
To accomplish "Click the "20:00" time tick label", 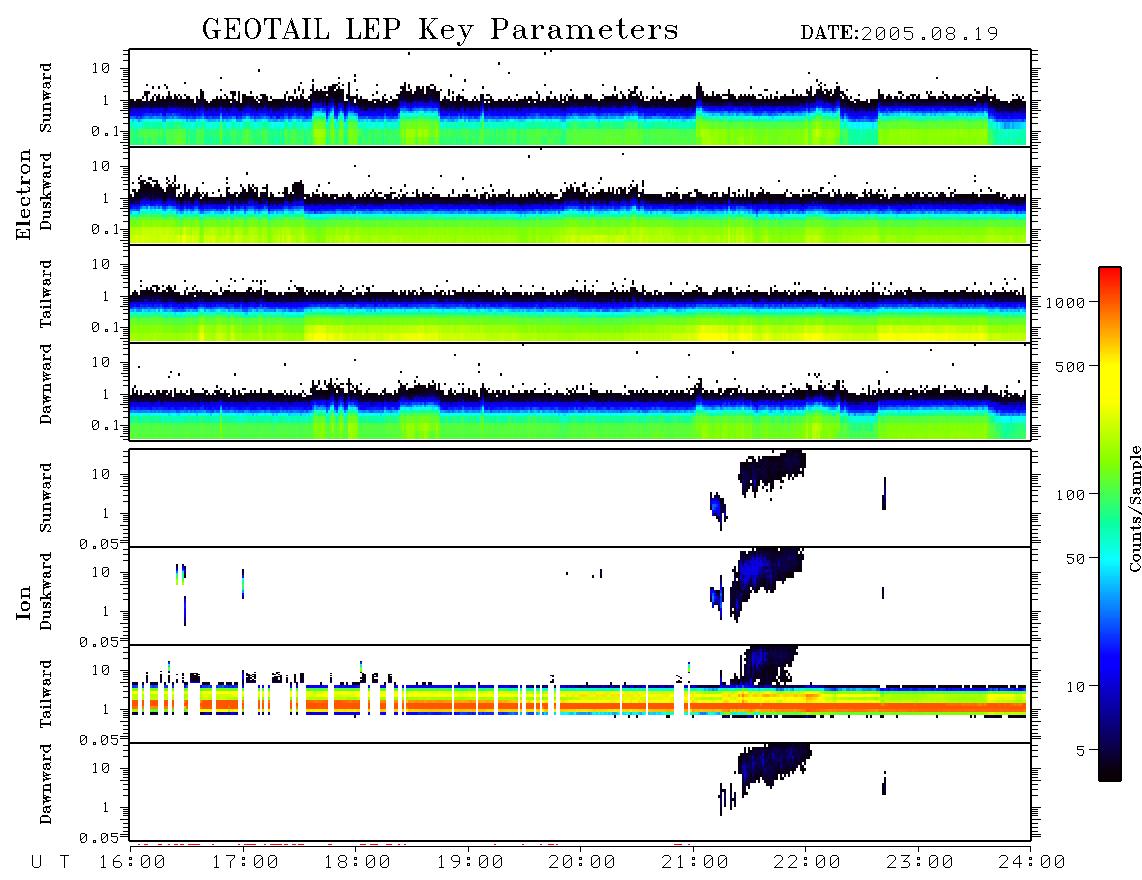I will (582, 862).
